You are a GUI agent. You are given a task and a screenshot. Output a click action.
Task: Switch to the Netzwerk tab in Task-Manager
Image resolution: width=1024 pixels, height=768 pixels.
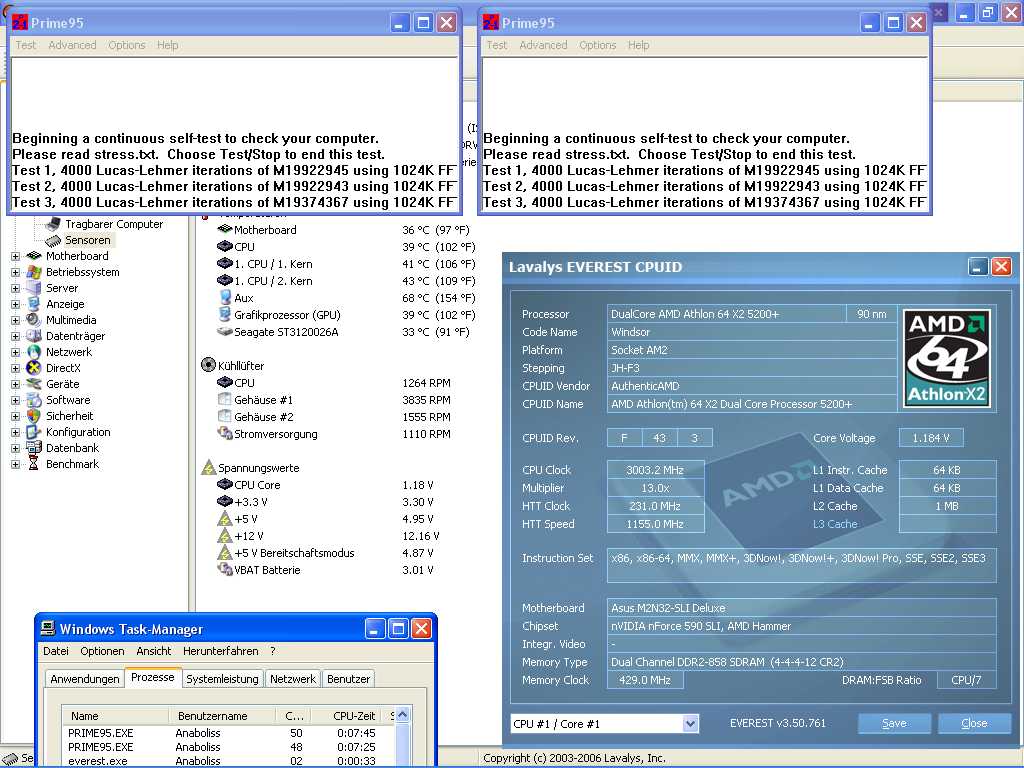[293, 679]
